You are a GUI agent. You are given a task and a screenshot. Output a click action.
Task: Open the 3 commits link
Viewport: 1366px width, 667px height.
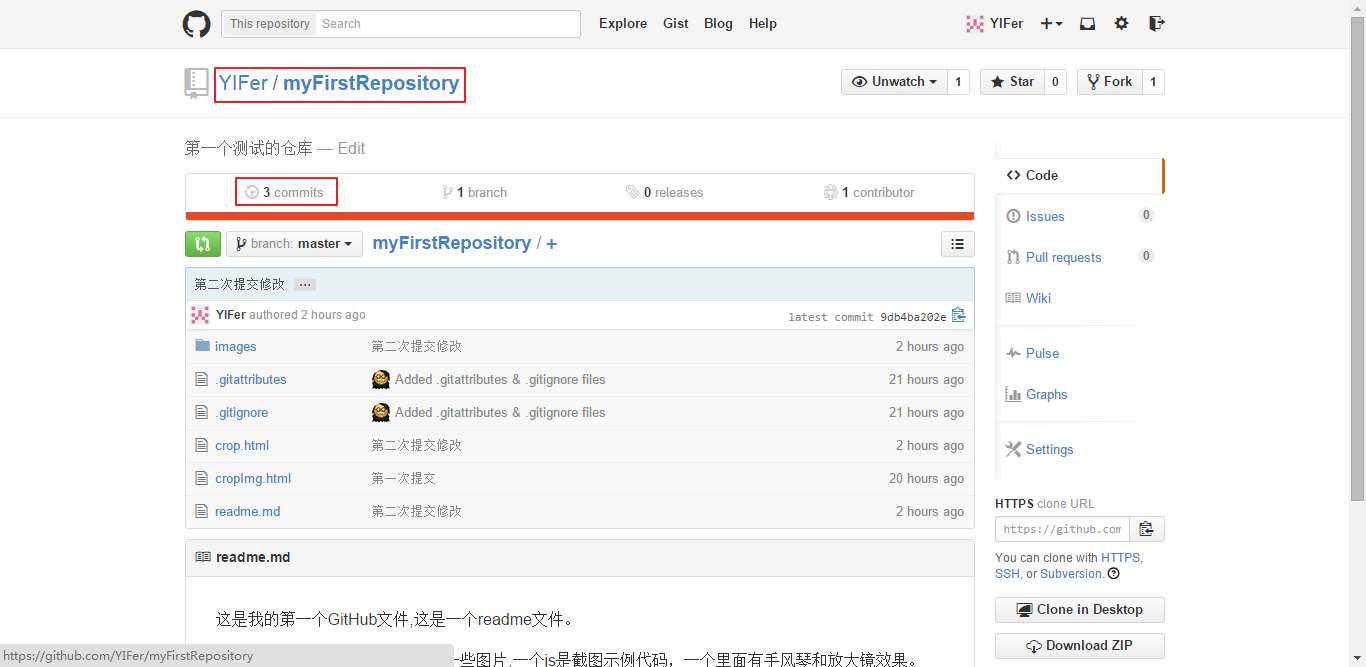(x=285, y=192)
